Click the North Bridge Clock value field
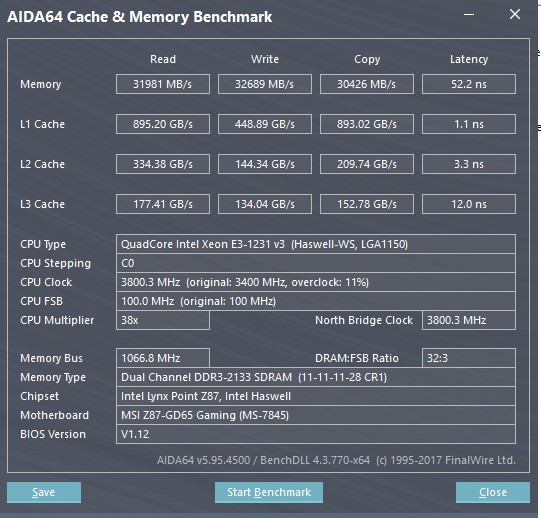 (469, 320)
